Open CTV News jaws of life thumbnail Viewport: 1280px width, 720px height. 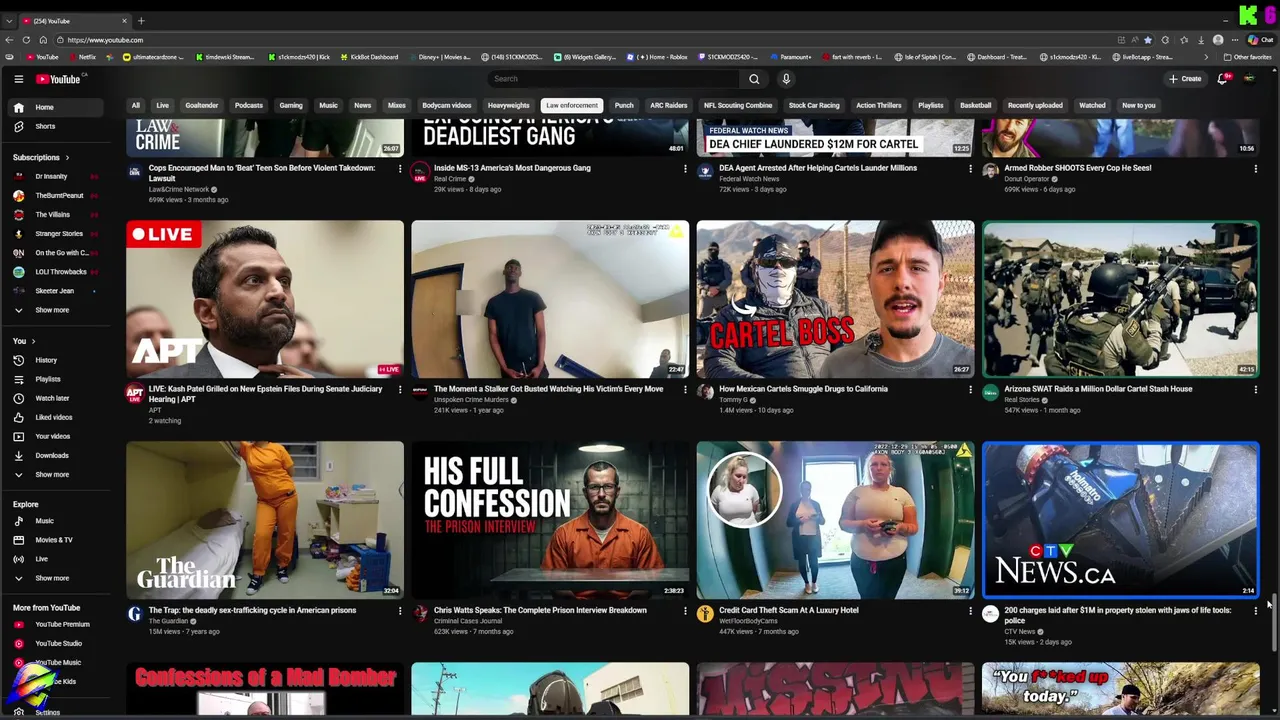1120,520
